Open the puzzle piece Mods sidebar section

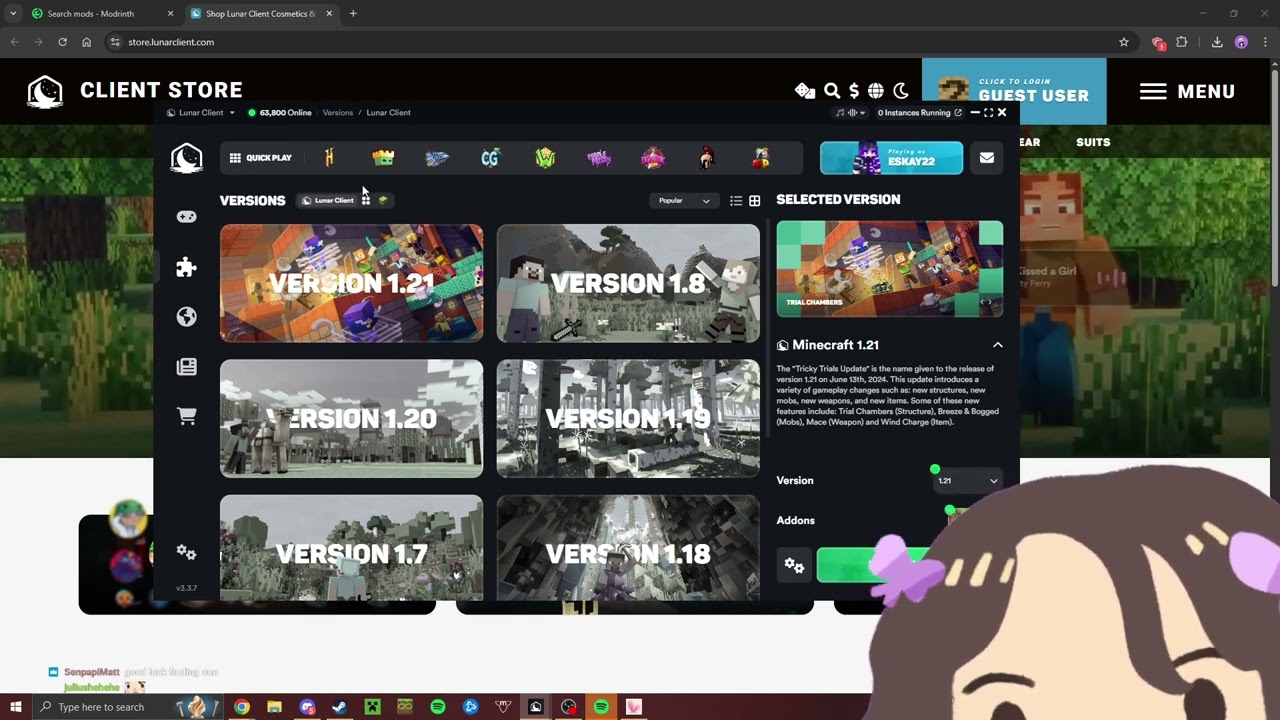pyautogui.click(x=187, y=267)
